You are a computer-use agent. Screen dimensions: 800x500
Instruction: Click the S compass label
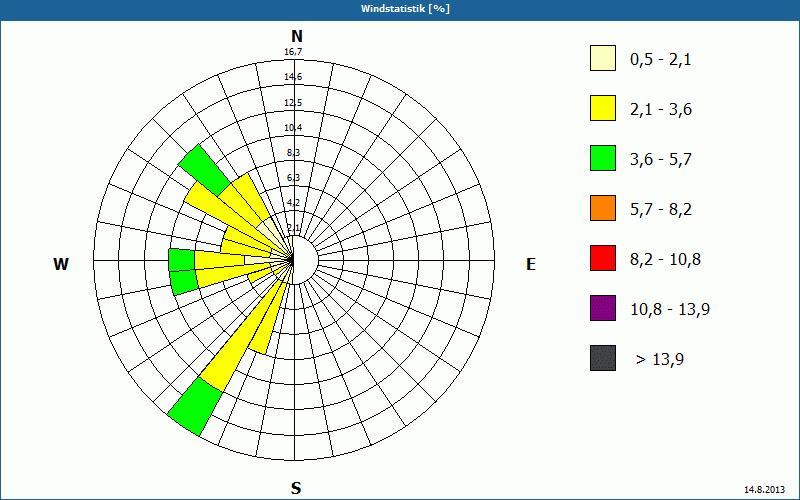pyautogui.click(x=296, y=488)
